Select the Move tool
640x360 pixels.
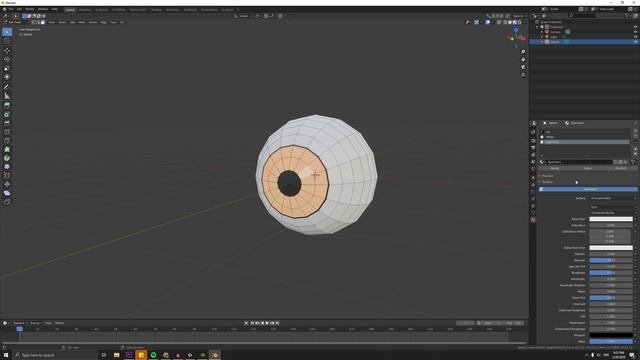pyautogui.click(x=7, y=51)
